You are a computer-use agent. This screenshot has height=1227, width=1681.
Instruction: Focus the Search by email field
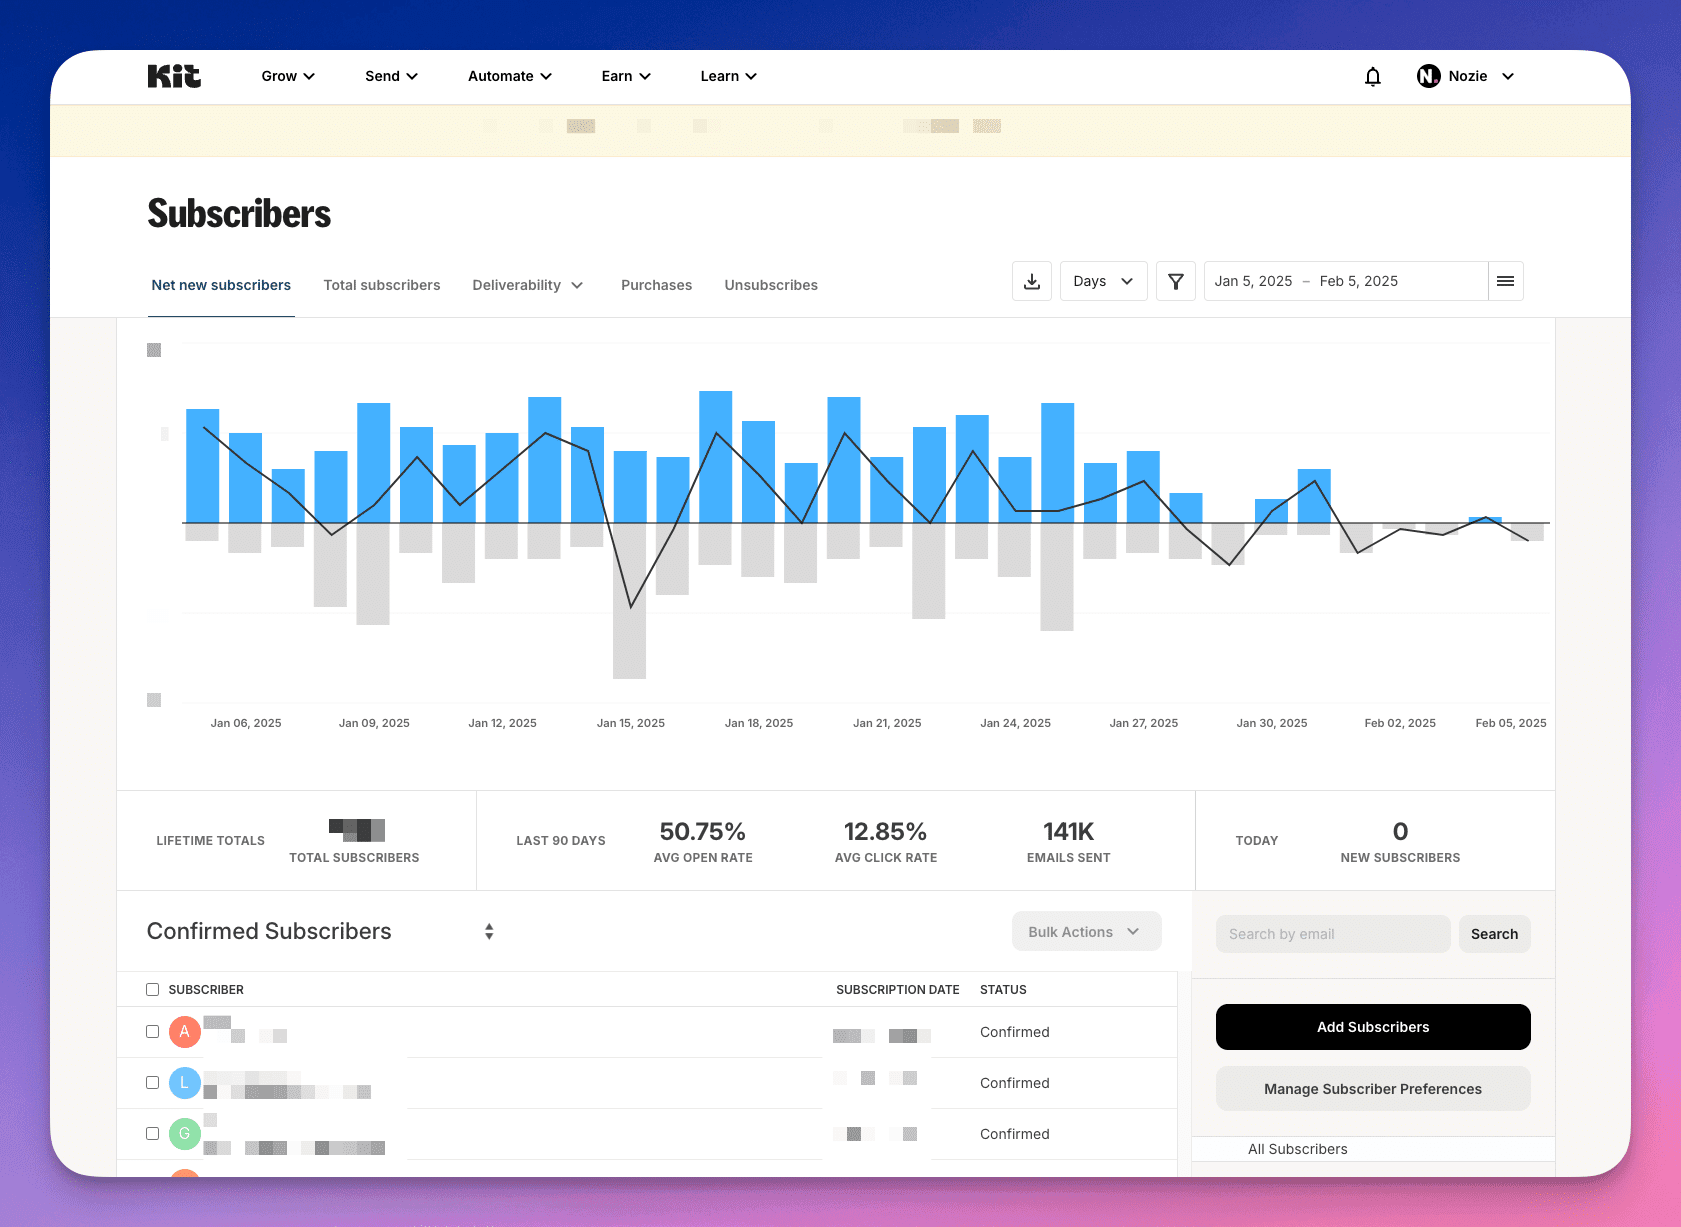[x=1333, y=934]
